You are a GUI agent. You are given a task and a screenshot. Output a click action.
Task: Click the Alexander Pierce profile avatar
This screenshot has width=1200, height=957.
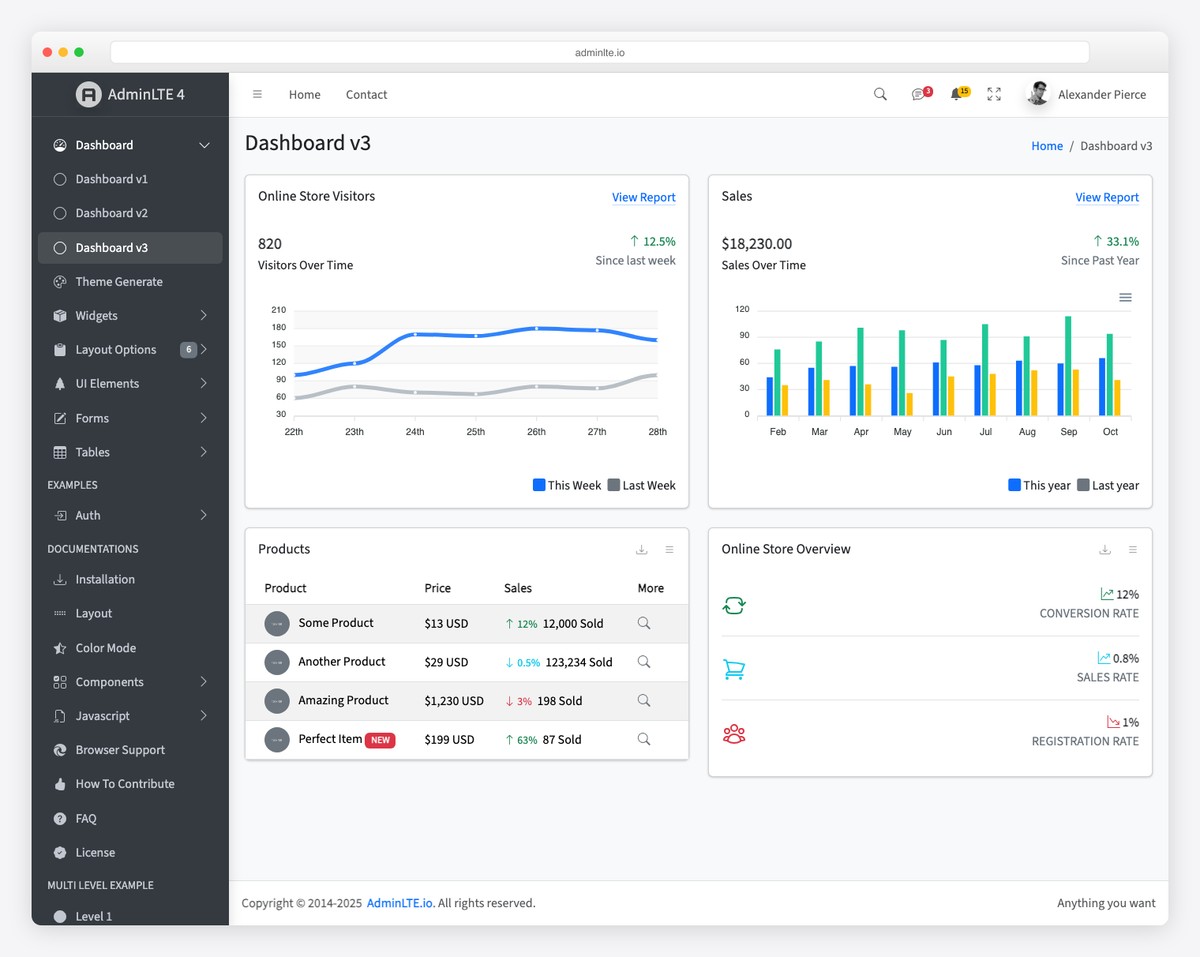(x=1038, y=94)
